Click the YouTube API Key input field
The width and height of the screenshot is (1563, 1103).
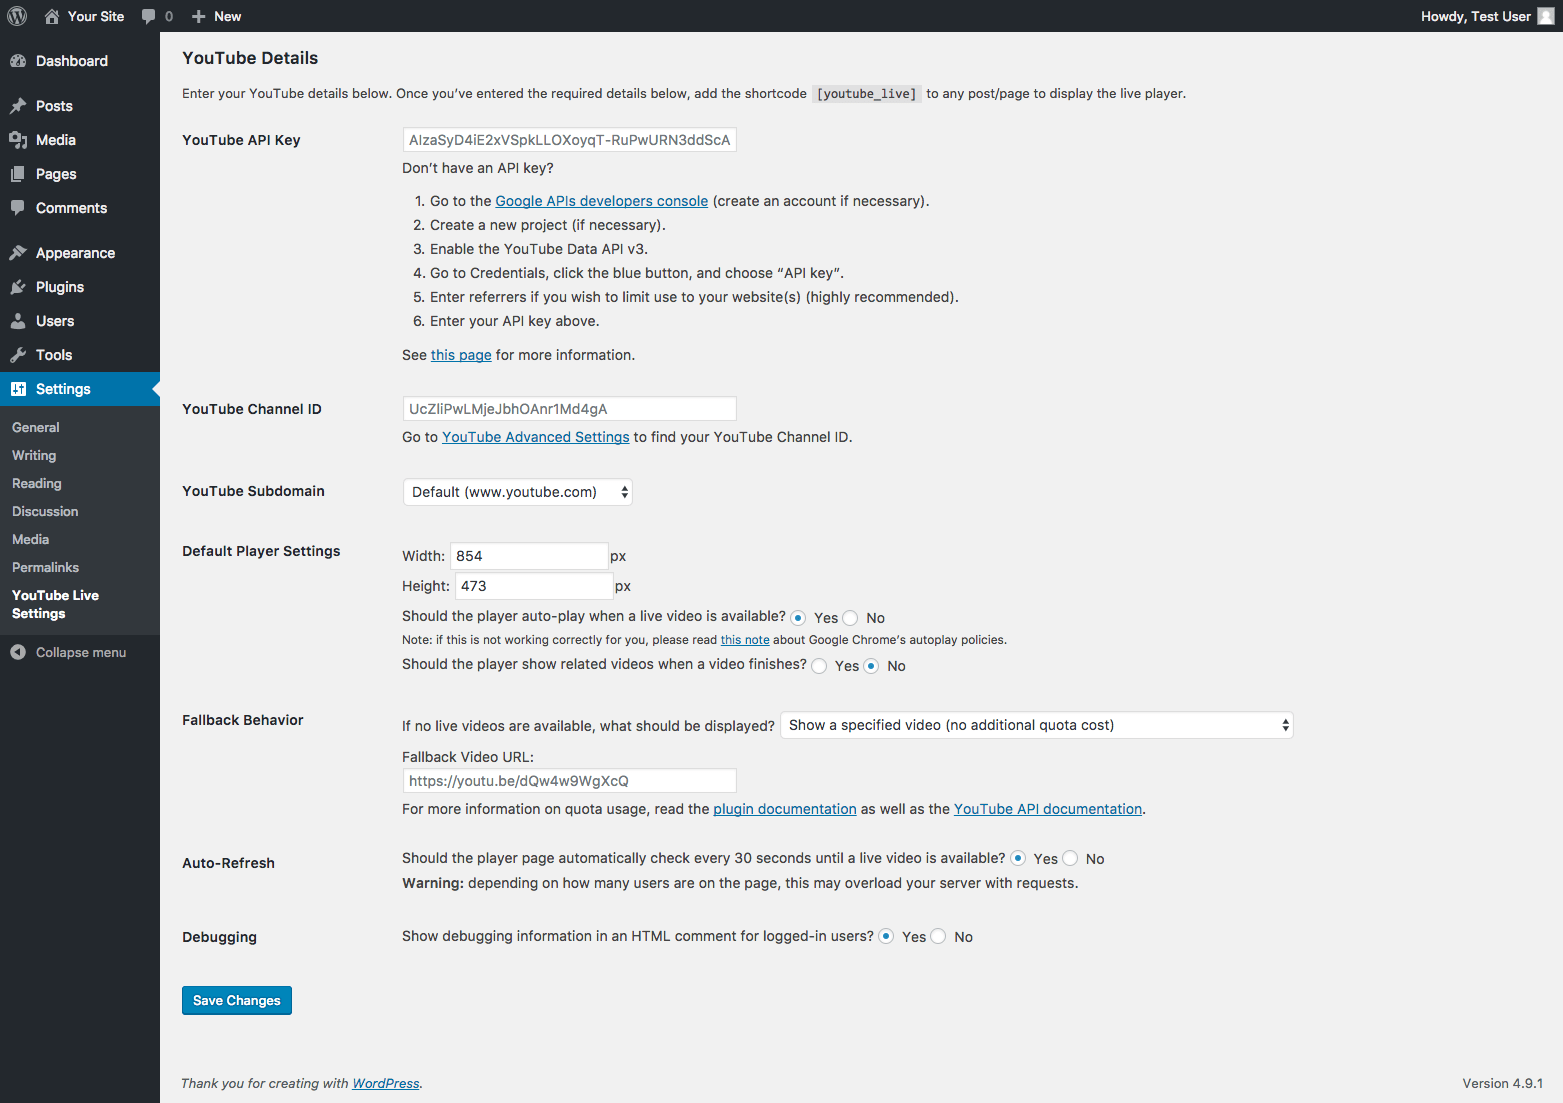569,140
